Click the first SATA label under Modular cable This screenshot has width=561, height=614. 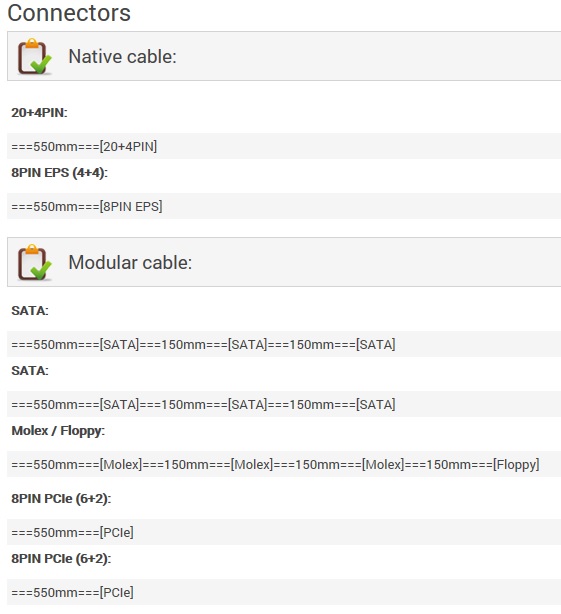pyautogui.click(x=30, y=311)
